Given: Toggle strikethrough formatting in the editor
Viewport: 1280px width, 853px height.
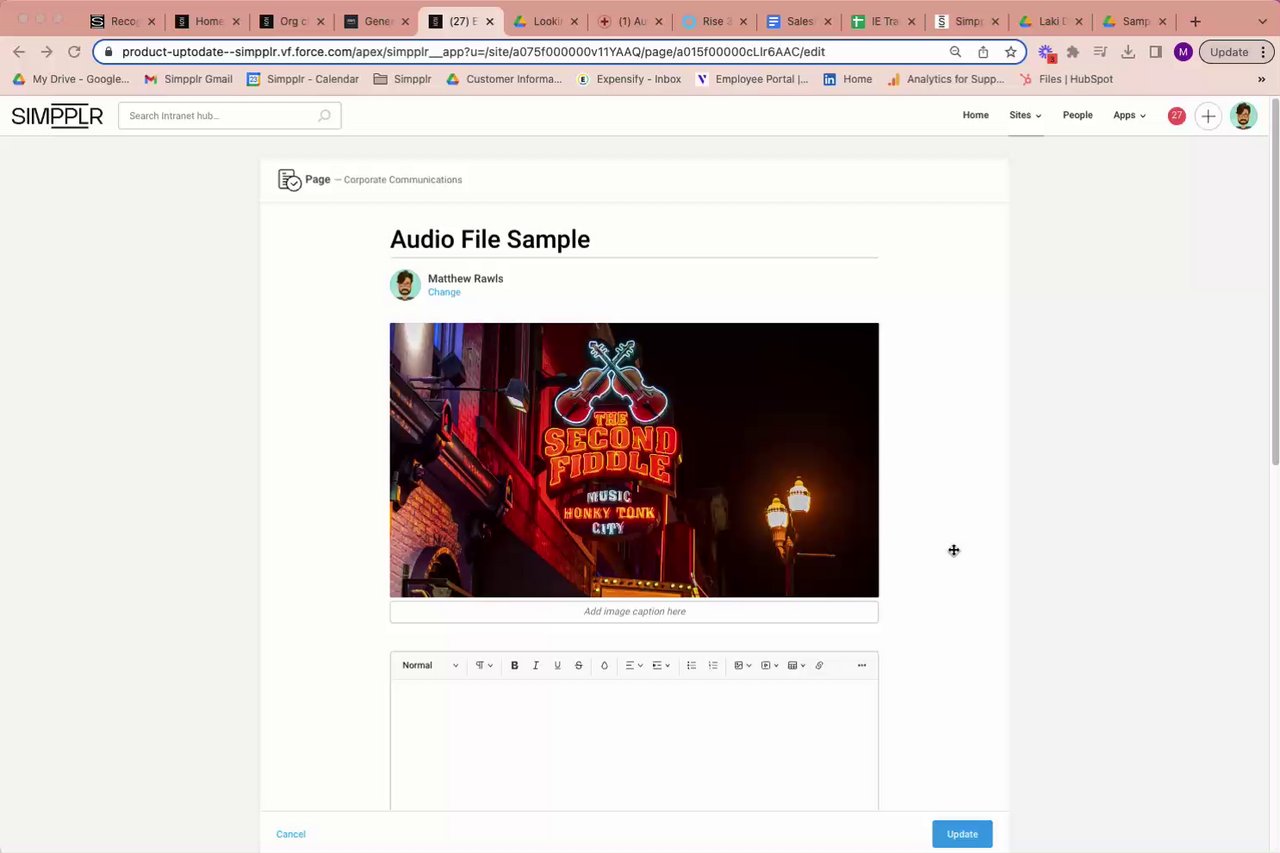Looking at the screenshot, I should [578, 665].
